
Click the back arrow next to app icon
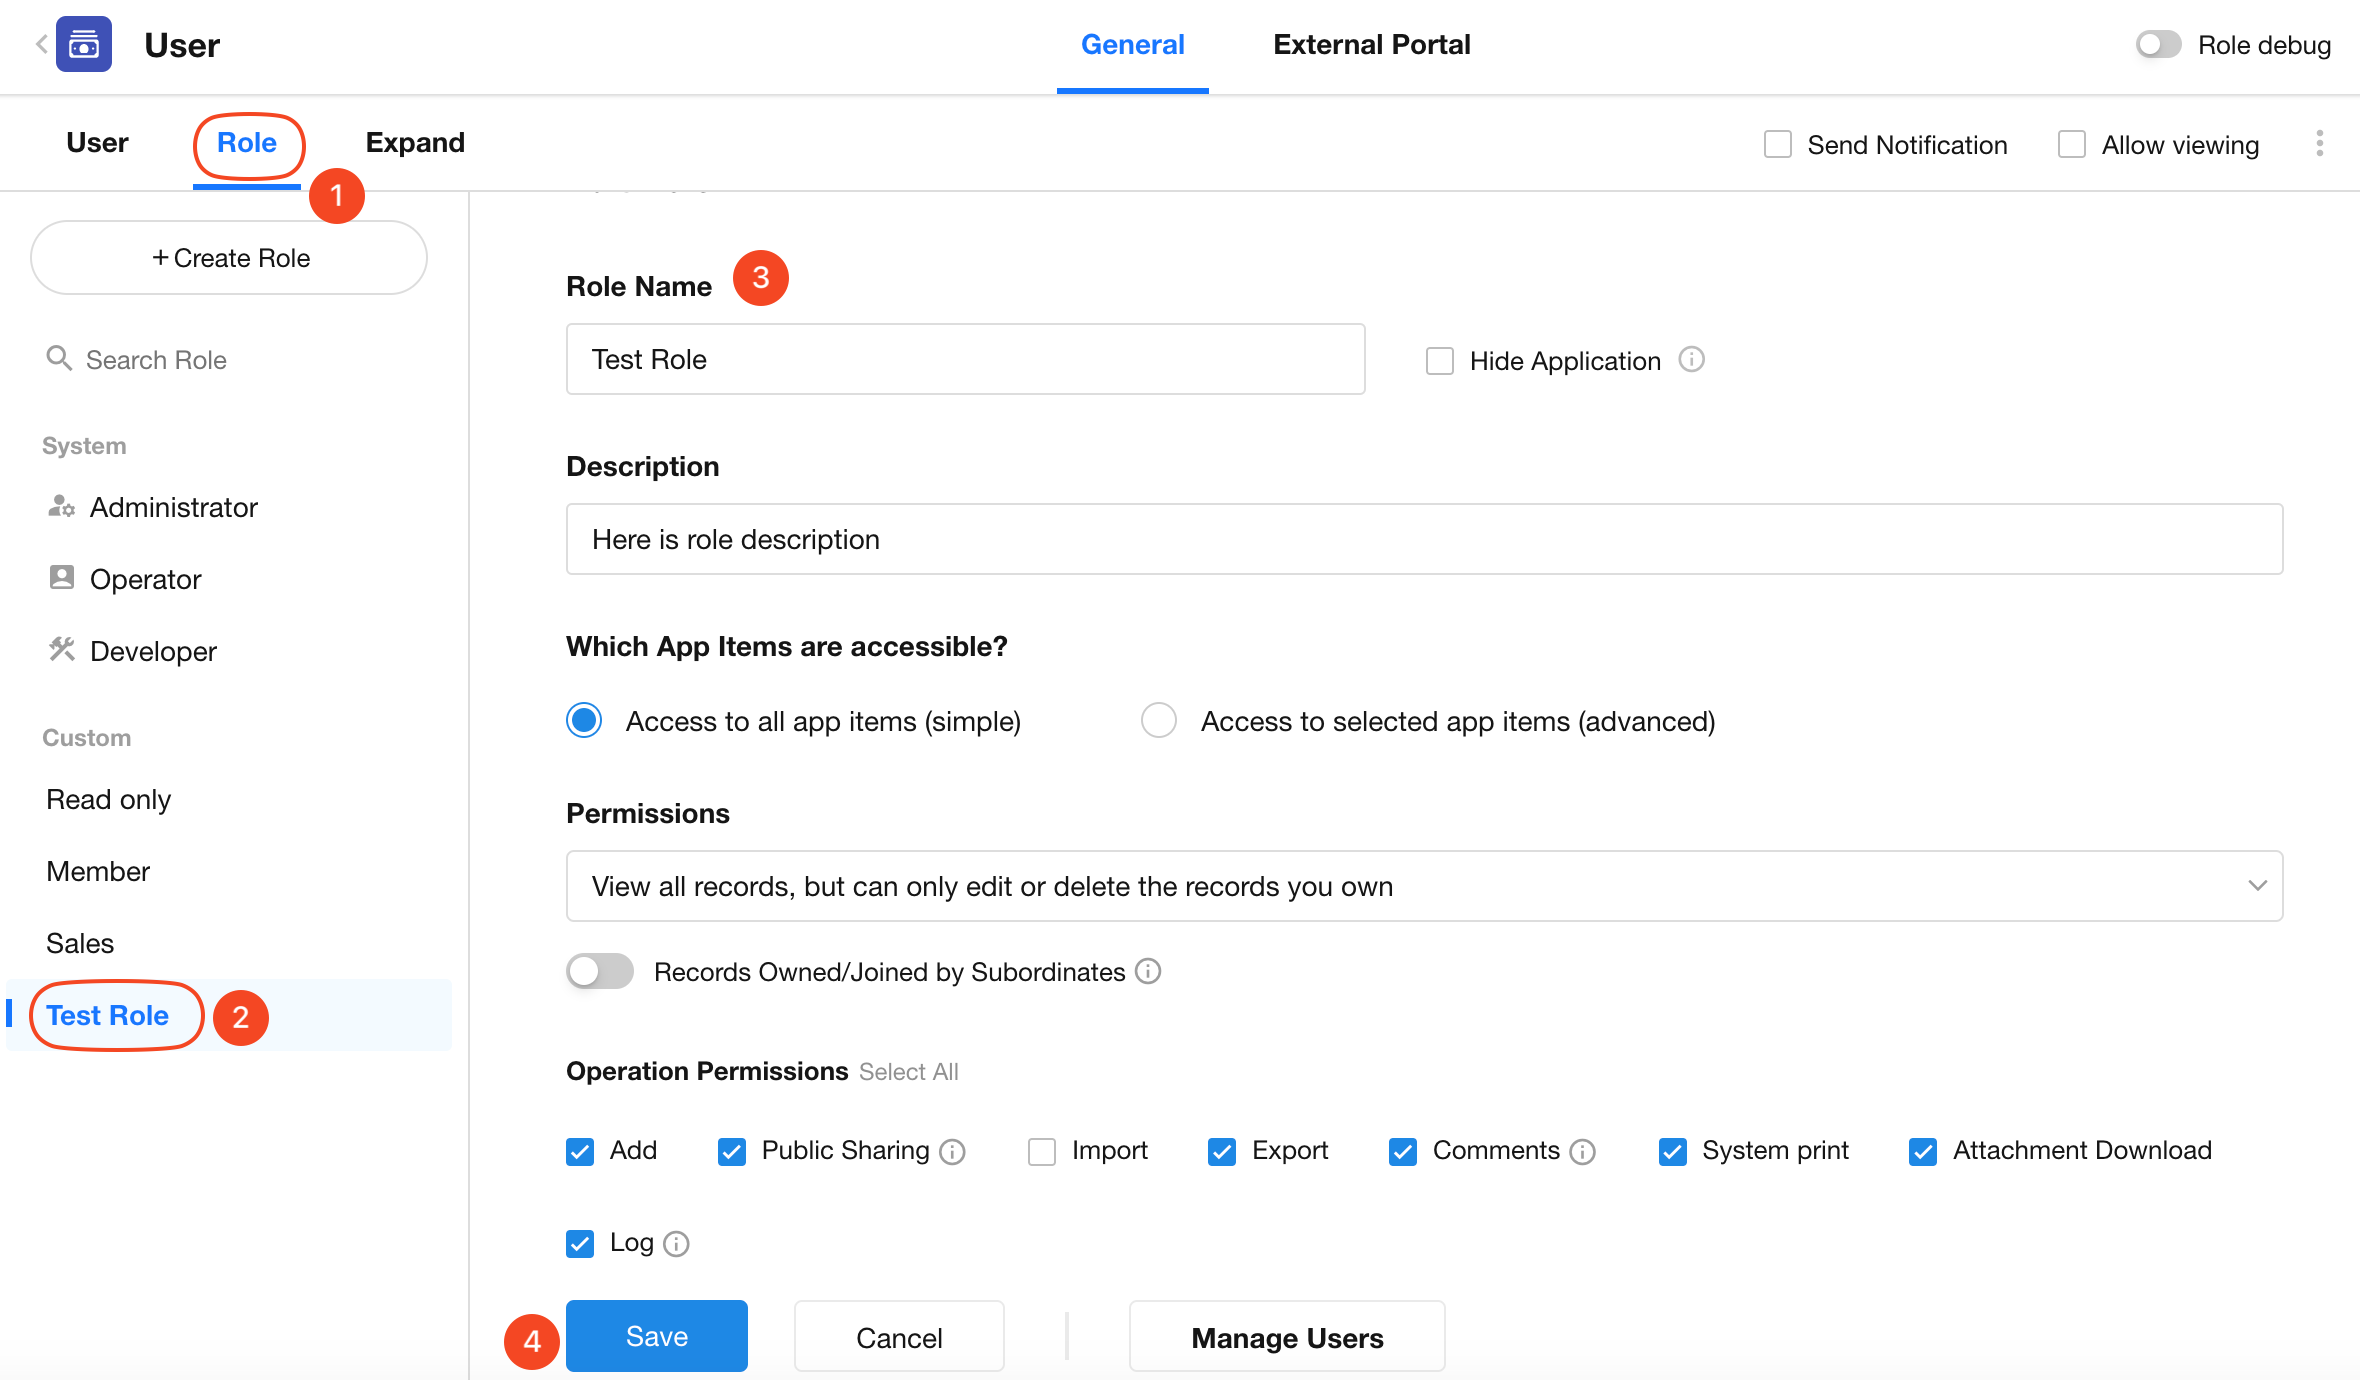click(x=41, y=44)
